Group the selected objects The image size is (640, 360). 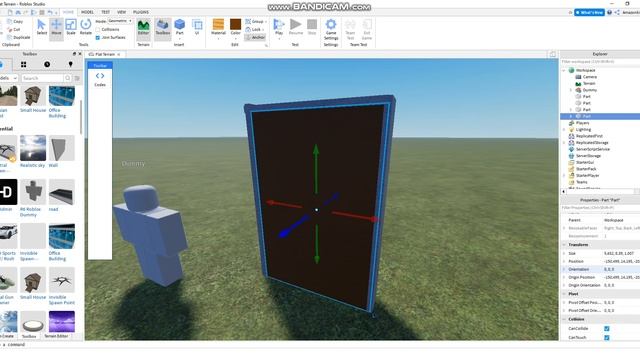pos(256,22)
